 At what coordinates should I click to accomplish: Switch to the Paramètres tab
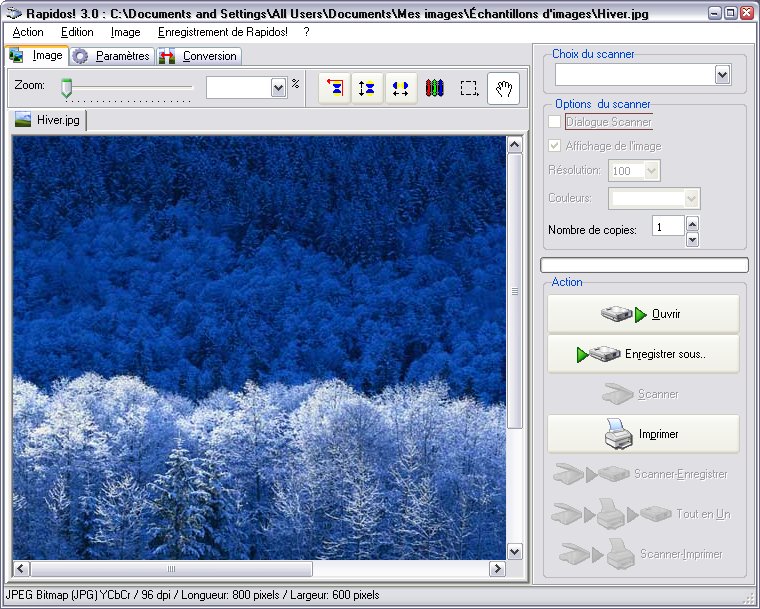[x=111, y=56]
